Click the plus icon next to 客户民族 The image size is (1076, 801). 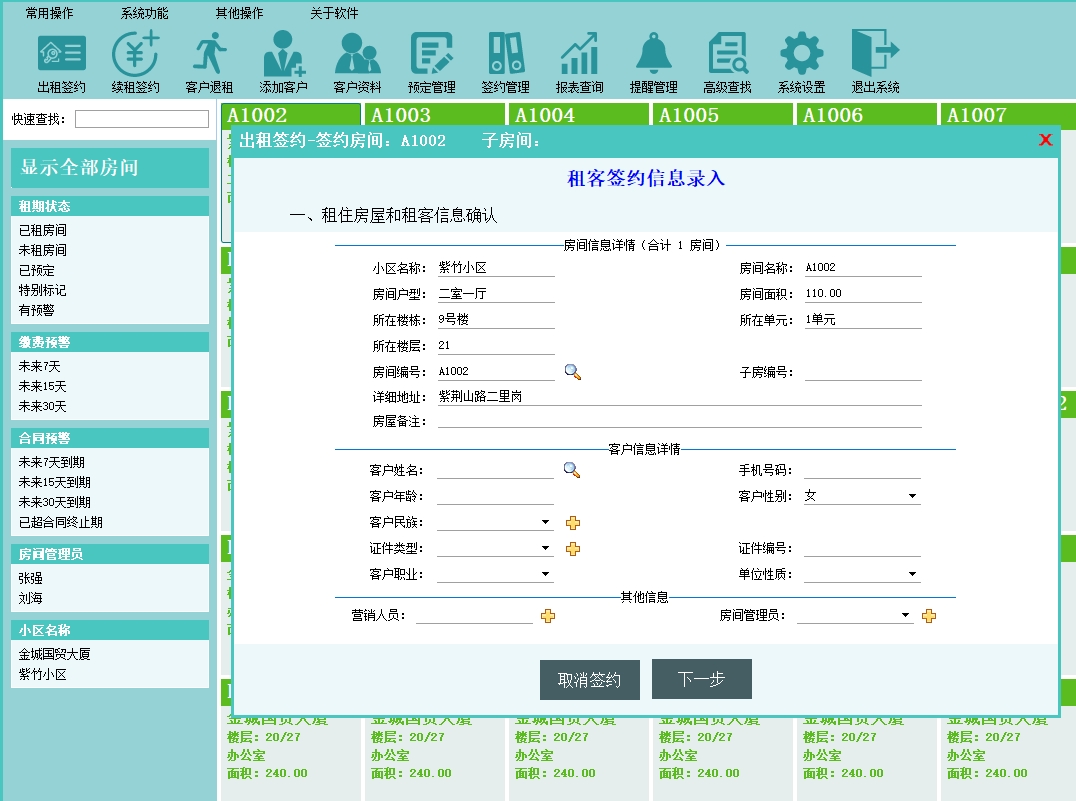pos(573,523)
